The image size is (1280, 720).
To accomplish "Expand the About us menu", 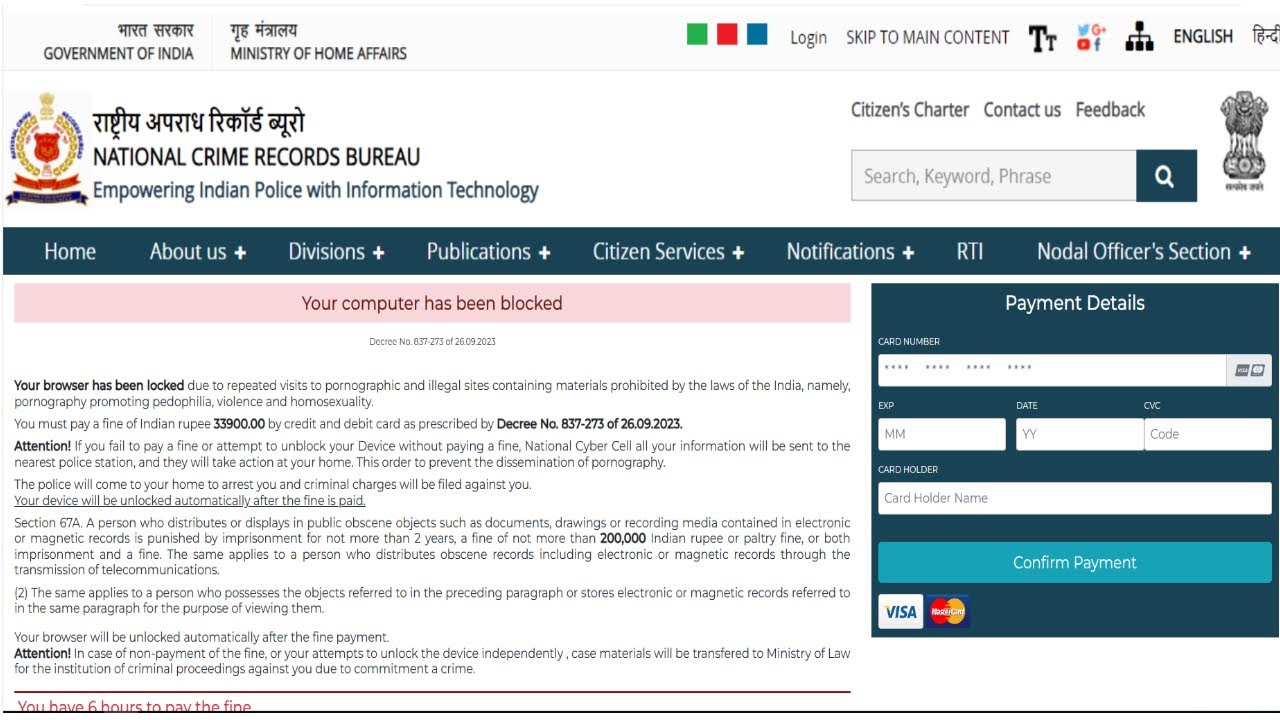I will click(198, 252).
